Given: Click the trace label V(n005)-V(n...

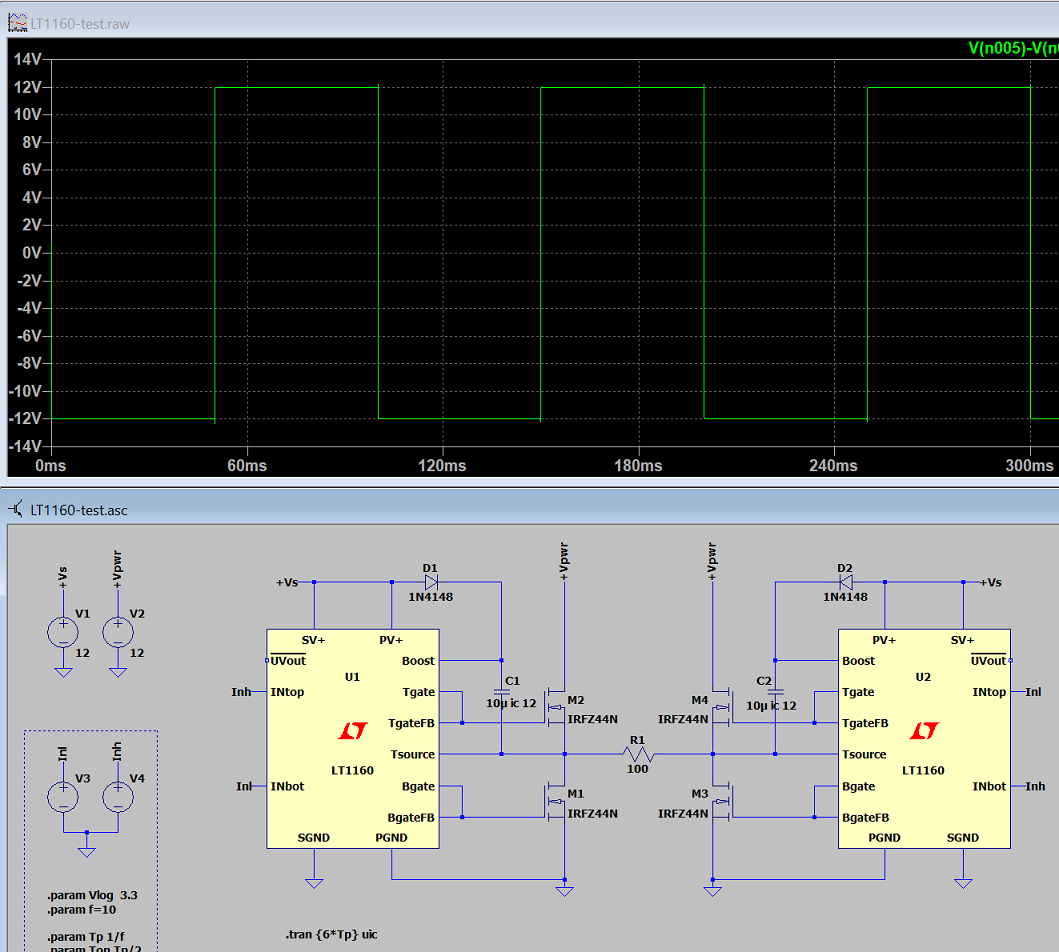Looking at the screenshot, I should (x=1013, y=48).
